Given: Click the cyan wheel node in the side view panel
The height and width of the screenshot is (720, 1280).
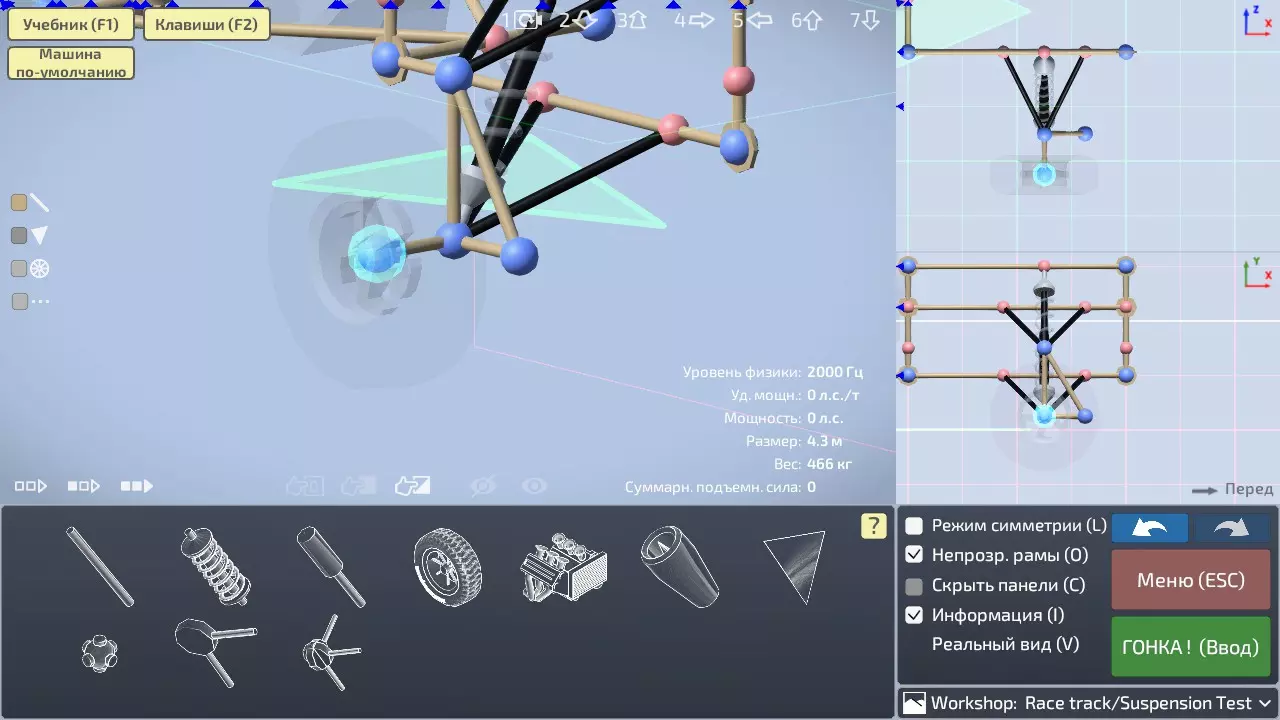Looking at the screenshot, I should click(1044, 175).
